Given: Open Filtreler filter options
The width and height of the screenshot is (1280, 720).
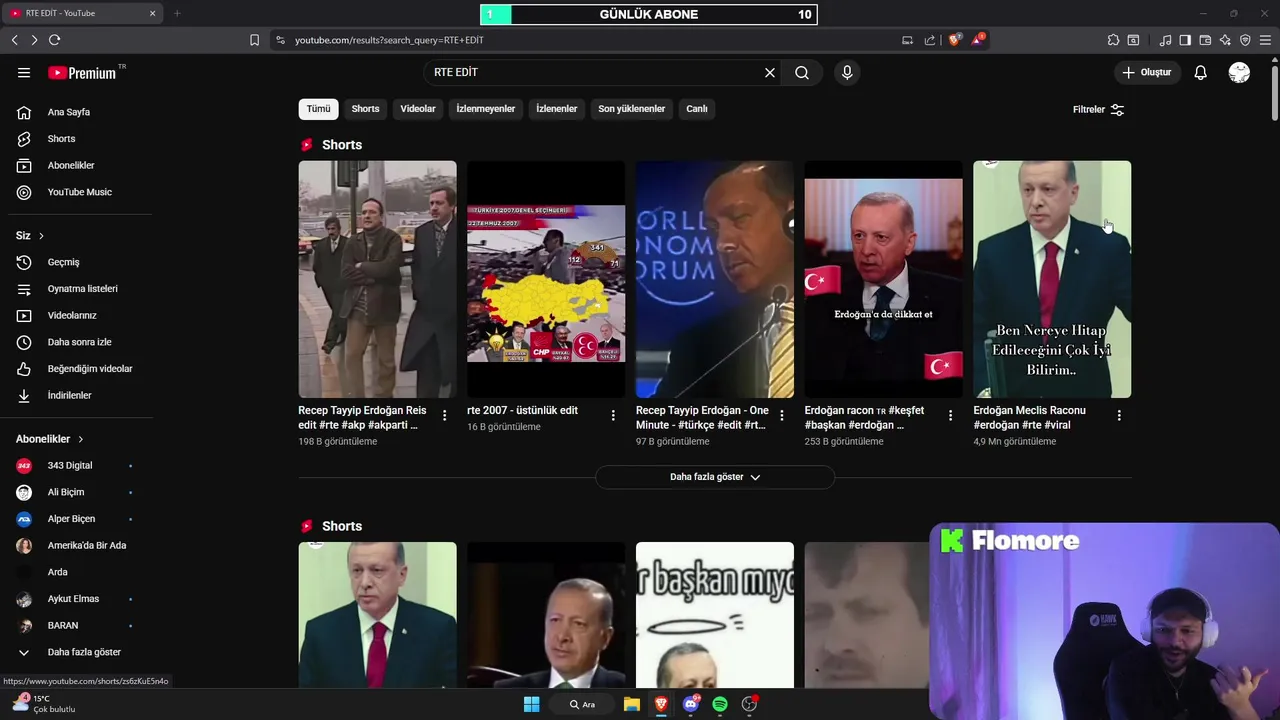Looking at the screenshot, I should tap(1098, 110).
